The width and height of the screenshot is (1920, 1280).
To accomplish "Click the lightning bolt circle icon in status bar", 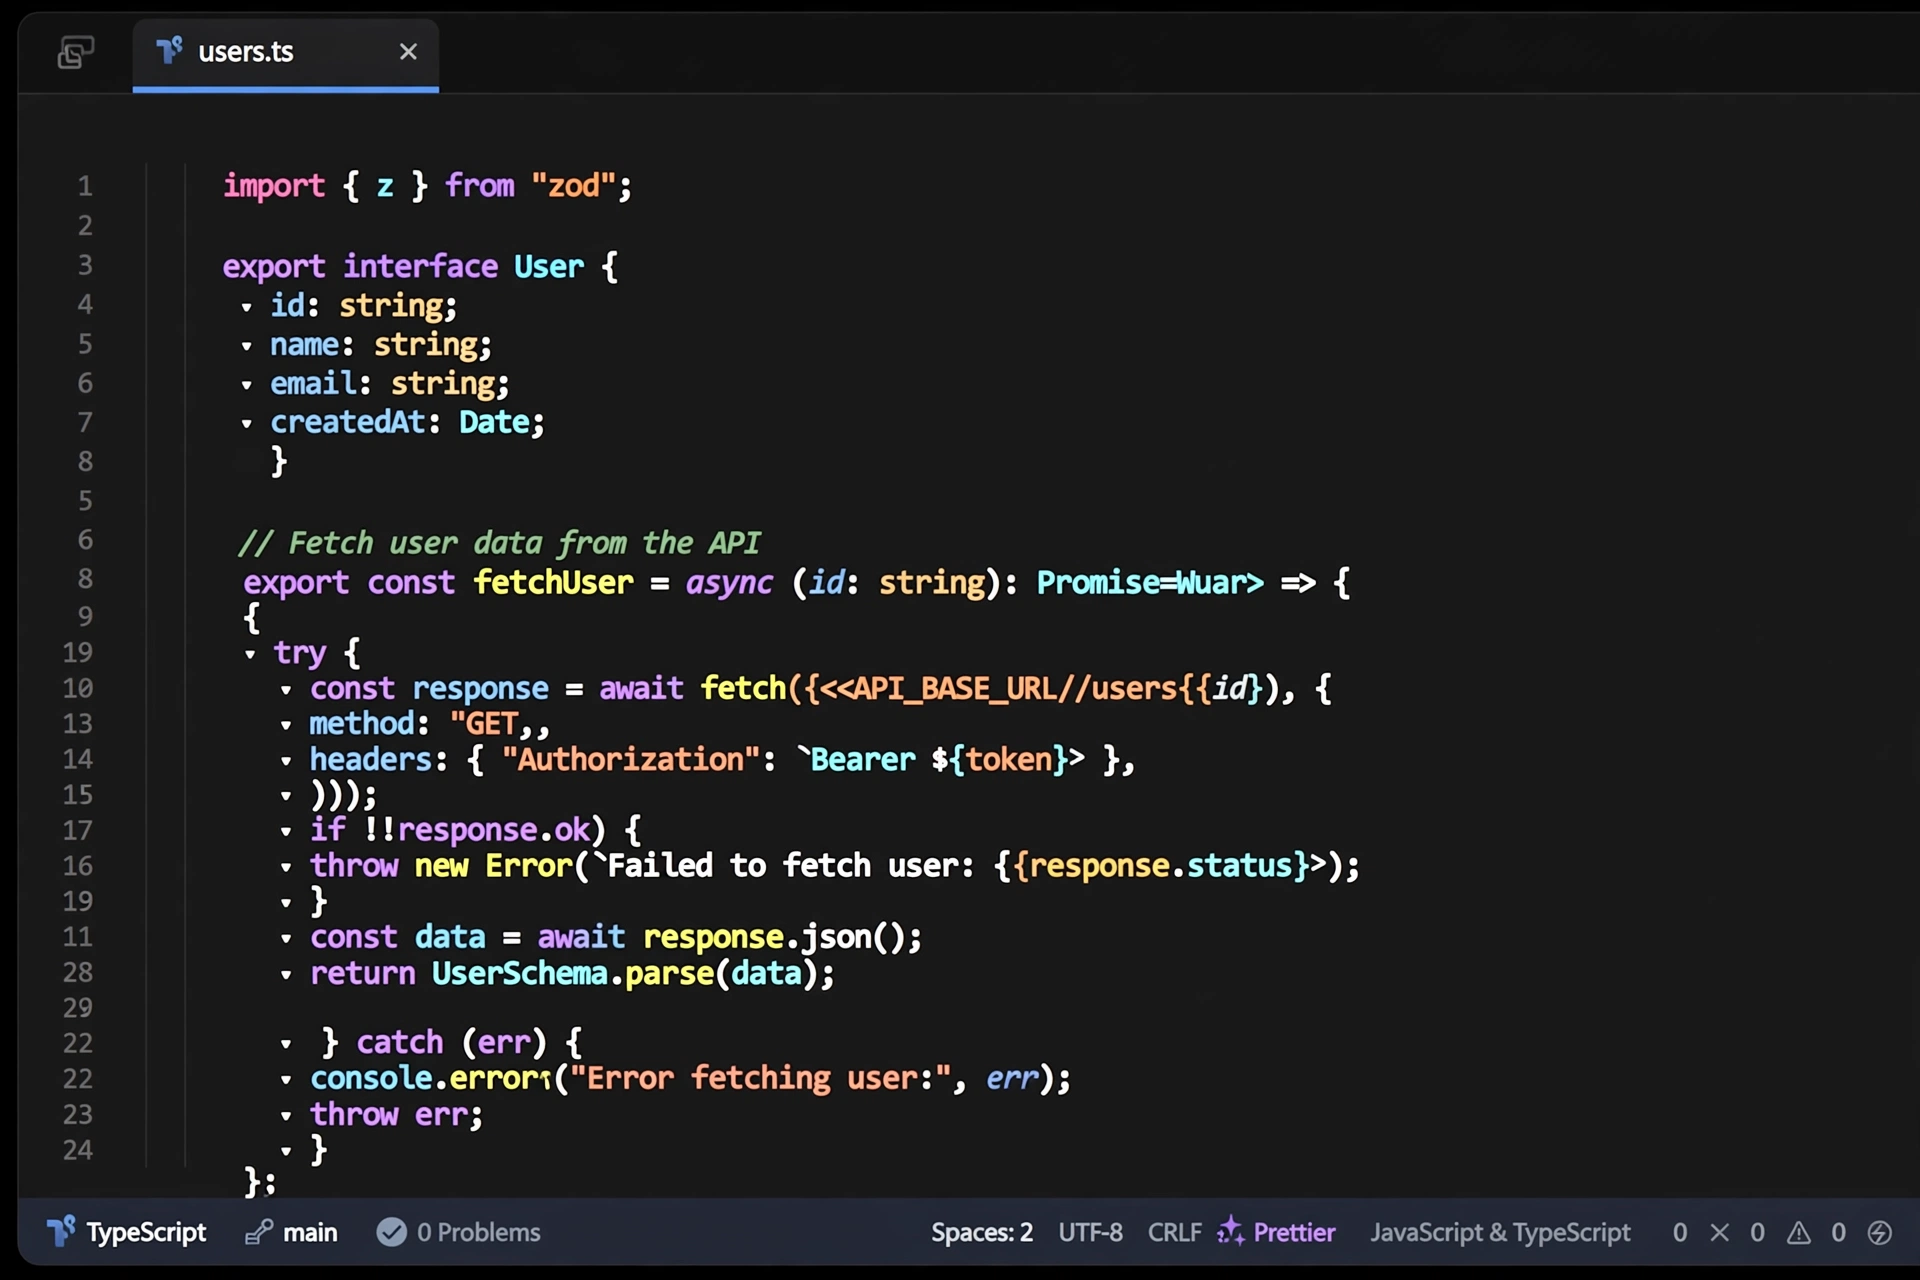I will click(x=1880, y=1232).
